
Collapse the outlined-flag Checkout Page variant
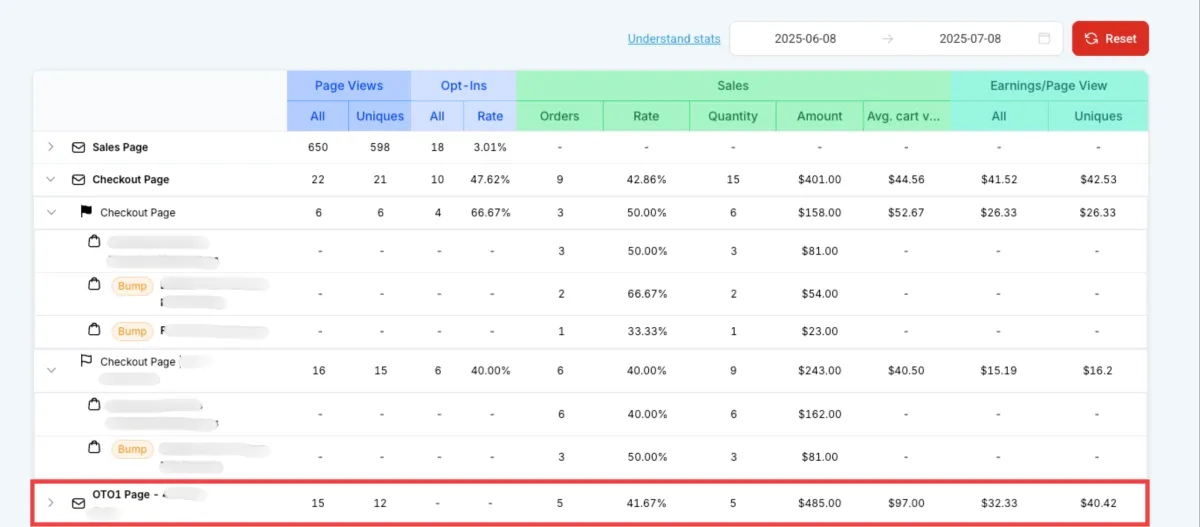click(x=50, y=370)
